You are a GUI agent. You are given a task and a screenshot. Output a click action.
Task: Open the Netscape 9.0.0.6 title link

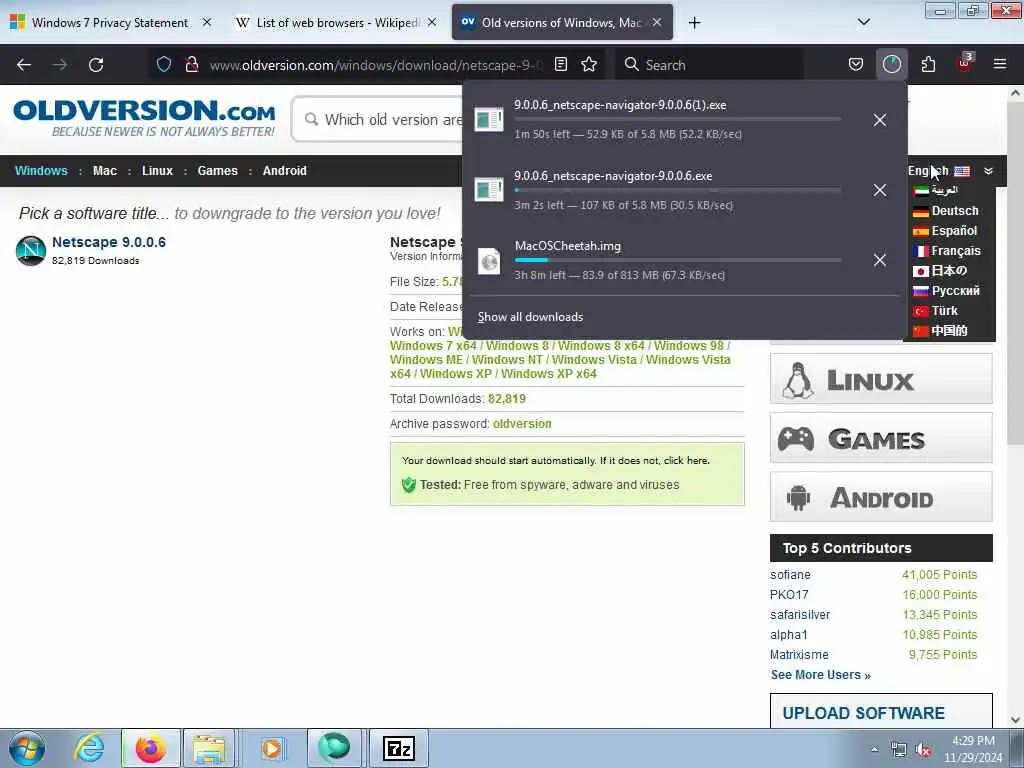pyautogui.click(x=109, y=242)
